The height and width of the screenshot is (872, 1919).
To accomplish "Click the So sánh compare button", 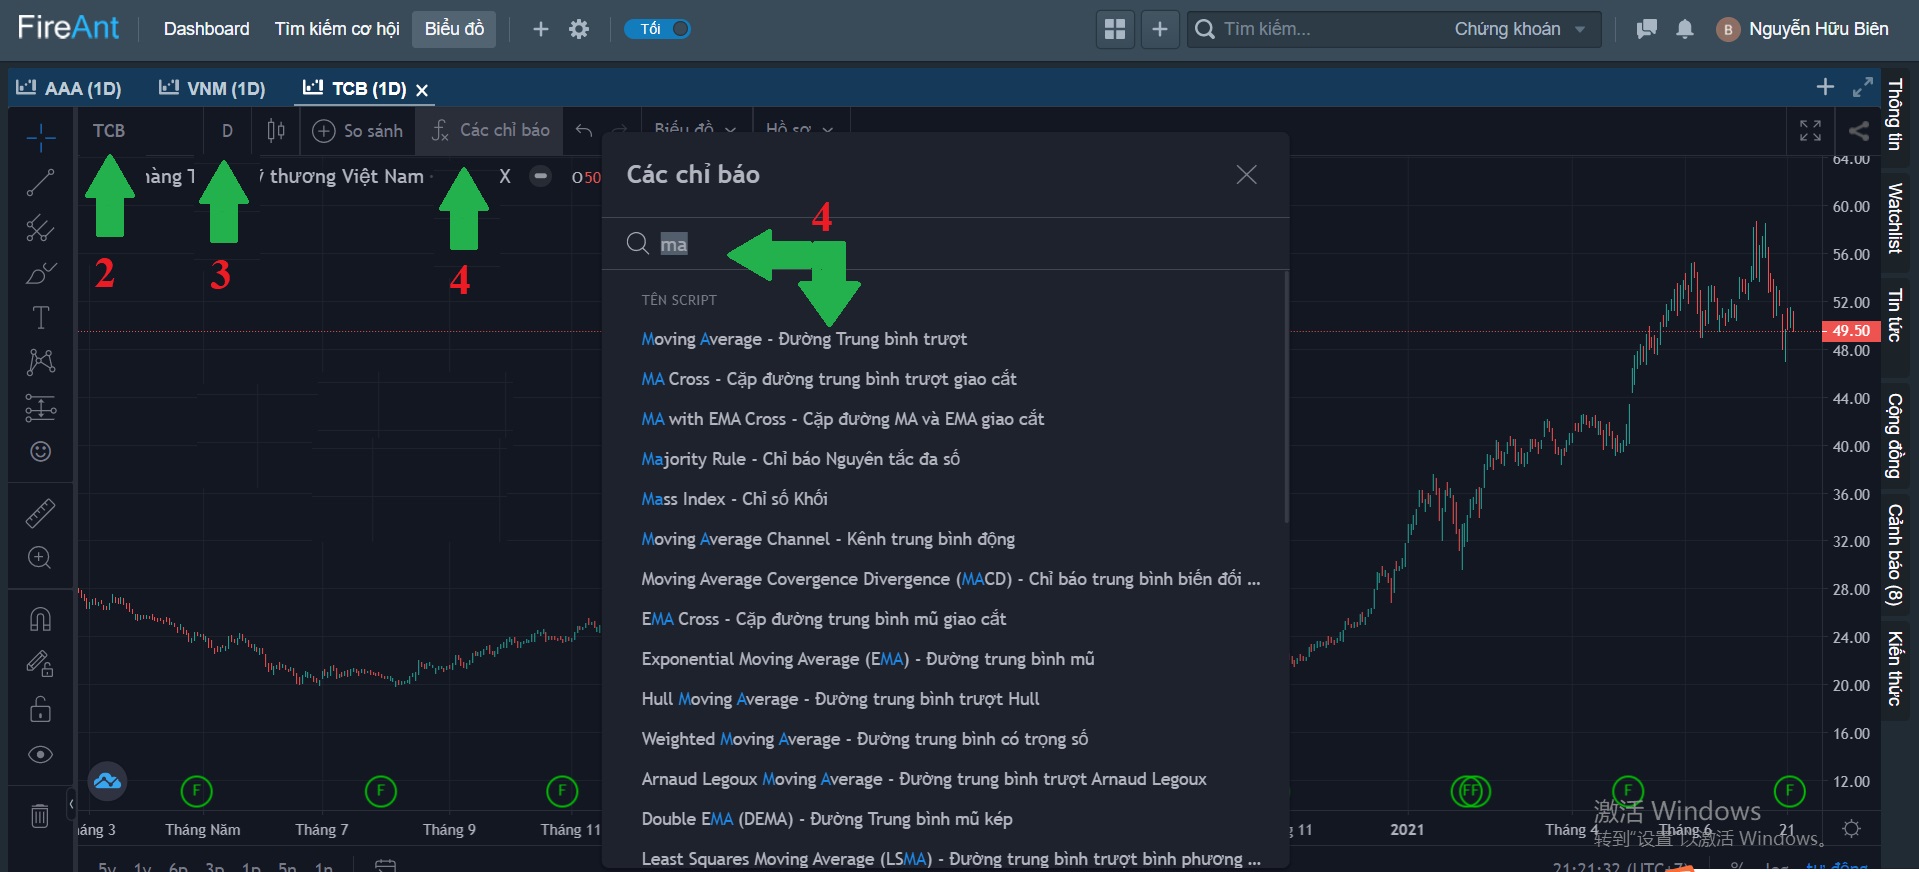I will [x=358, y=131].
